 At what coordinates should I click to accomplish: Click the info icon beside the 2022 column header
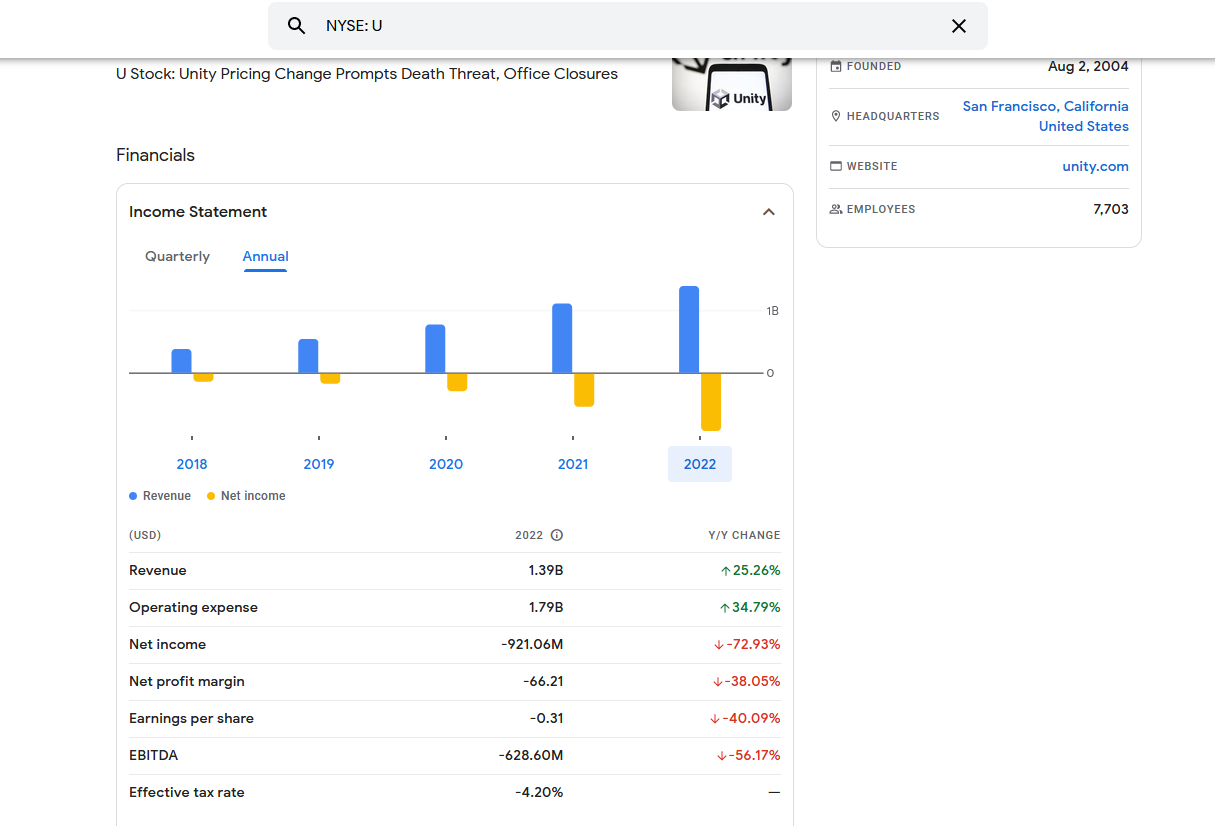[557, 535]
